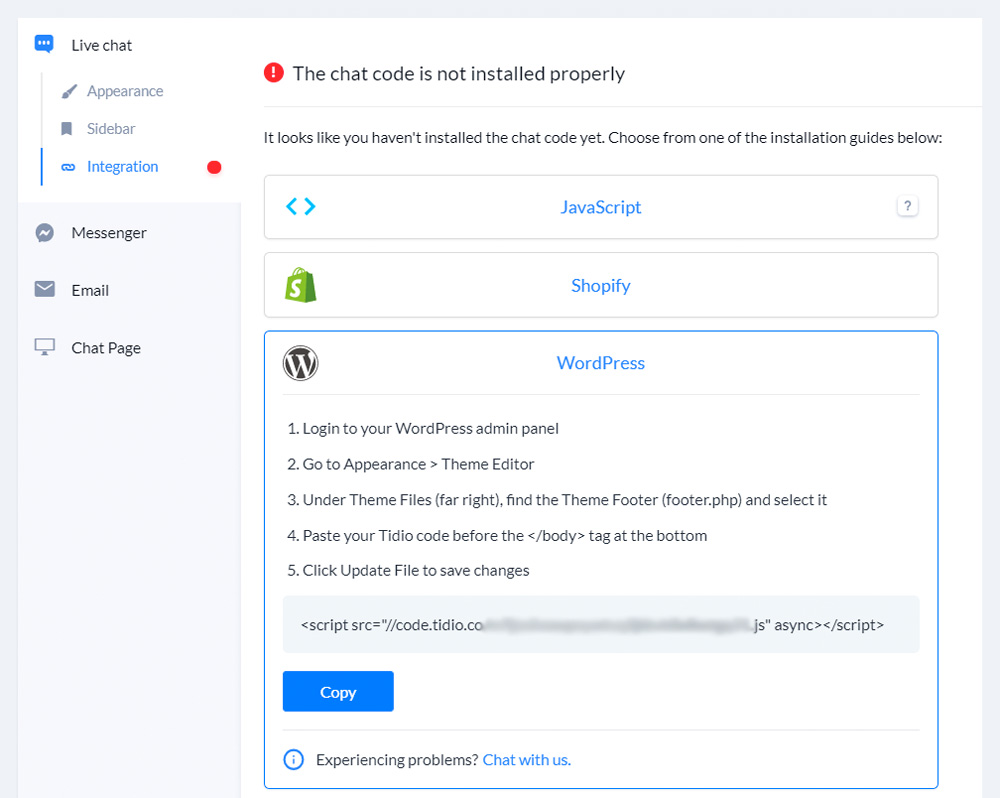Click step '2. Go to Appearance > Theme Editor'
1000x798 pixels.
411,464
